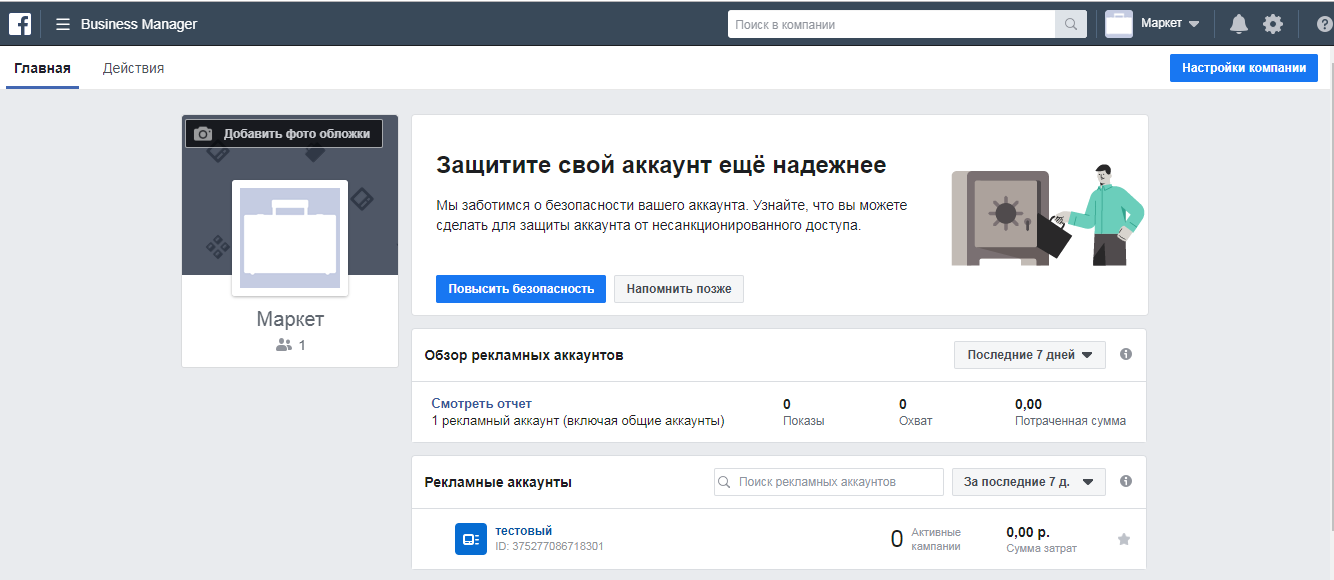Open the notifications bell
This screenshot has width=1334, height=580.
pyautogui.click(x=1238, y=24)
